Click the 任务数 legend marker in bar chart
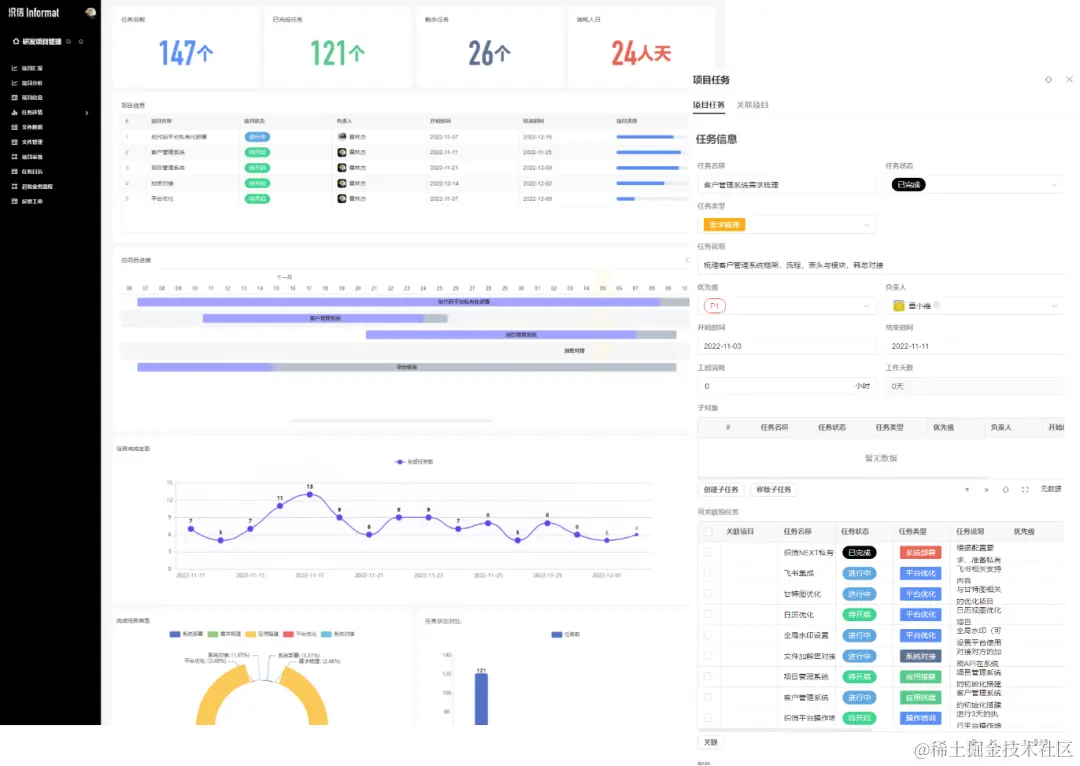The image size is (1080, 766). (x=557, y=634)
